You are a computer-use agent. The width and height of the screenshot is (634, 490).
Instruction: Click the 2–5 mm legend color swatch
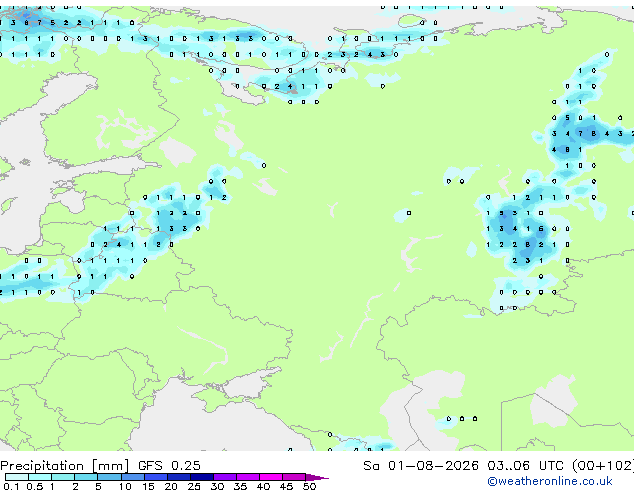[x=86, y=477]
